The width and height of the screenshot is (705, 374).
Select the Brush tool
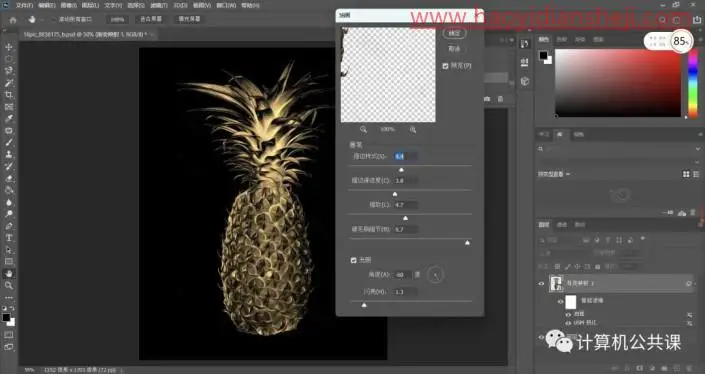9,142
